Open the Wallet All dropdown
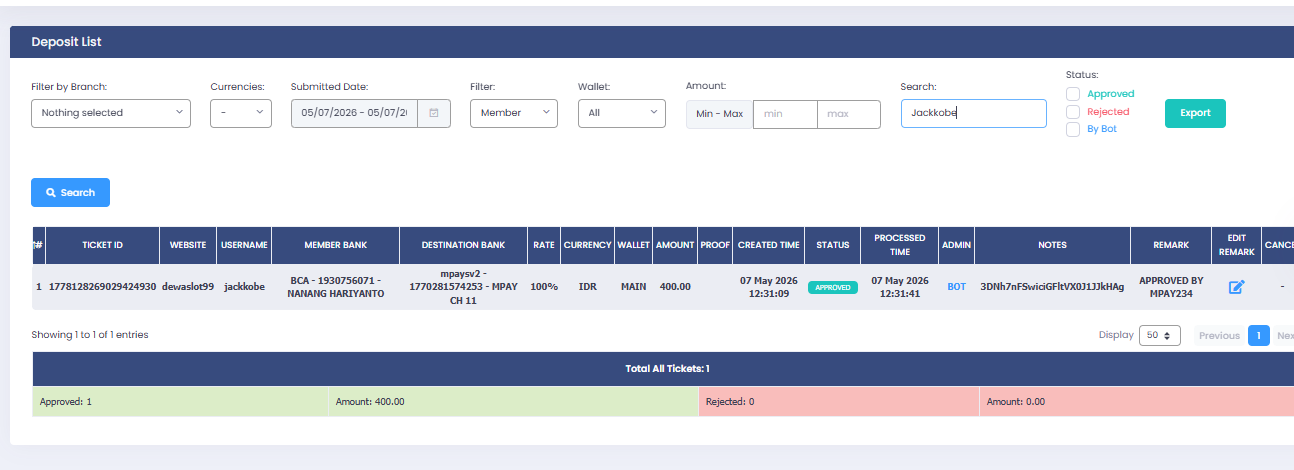 622,113
